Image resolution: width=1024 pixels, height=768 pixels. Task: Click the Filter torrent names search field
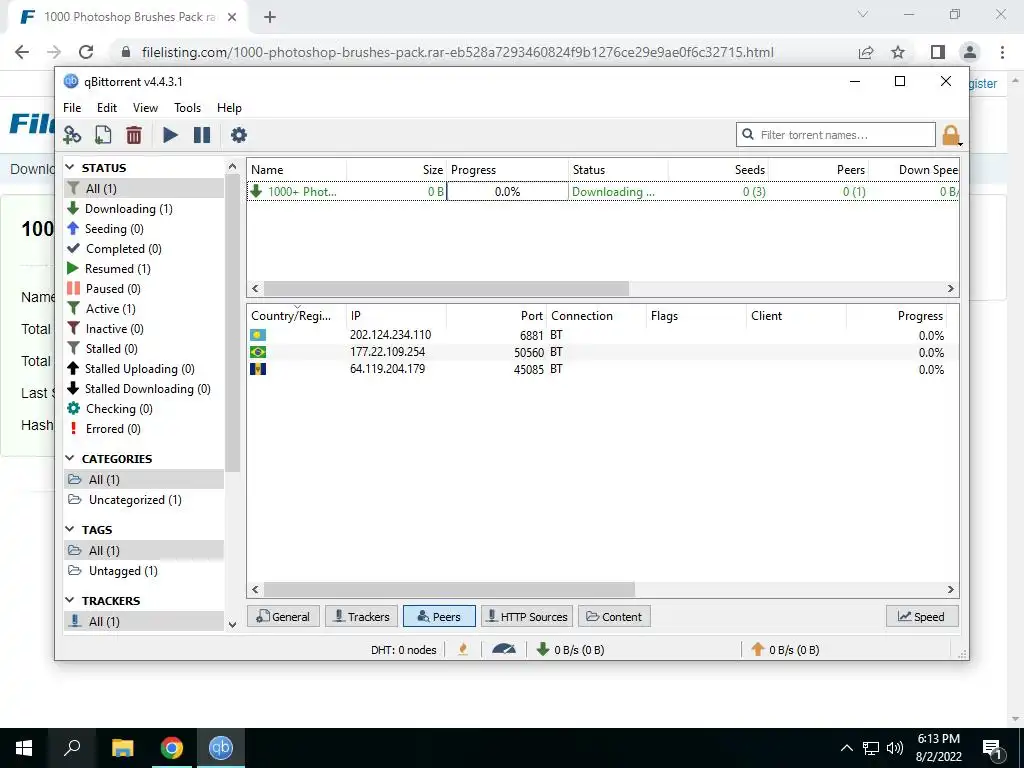coord(836,135)
